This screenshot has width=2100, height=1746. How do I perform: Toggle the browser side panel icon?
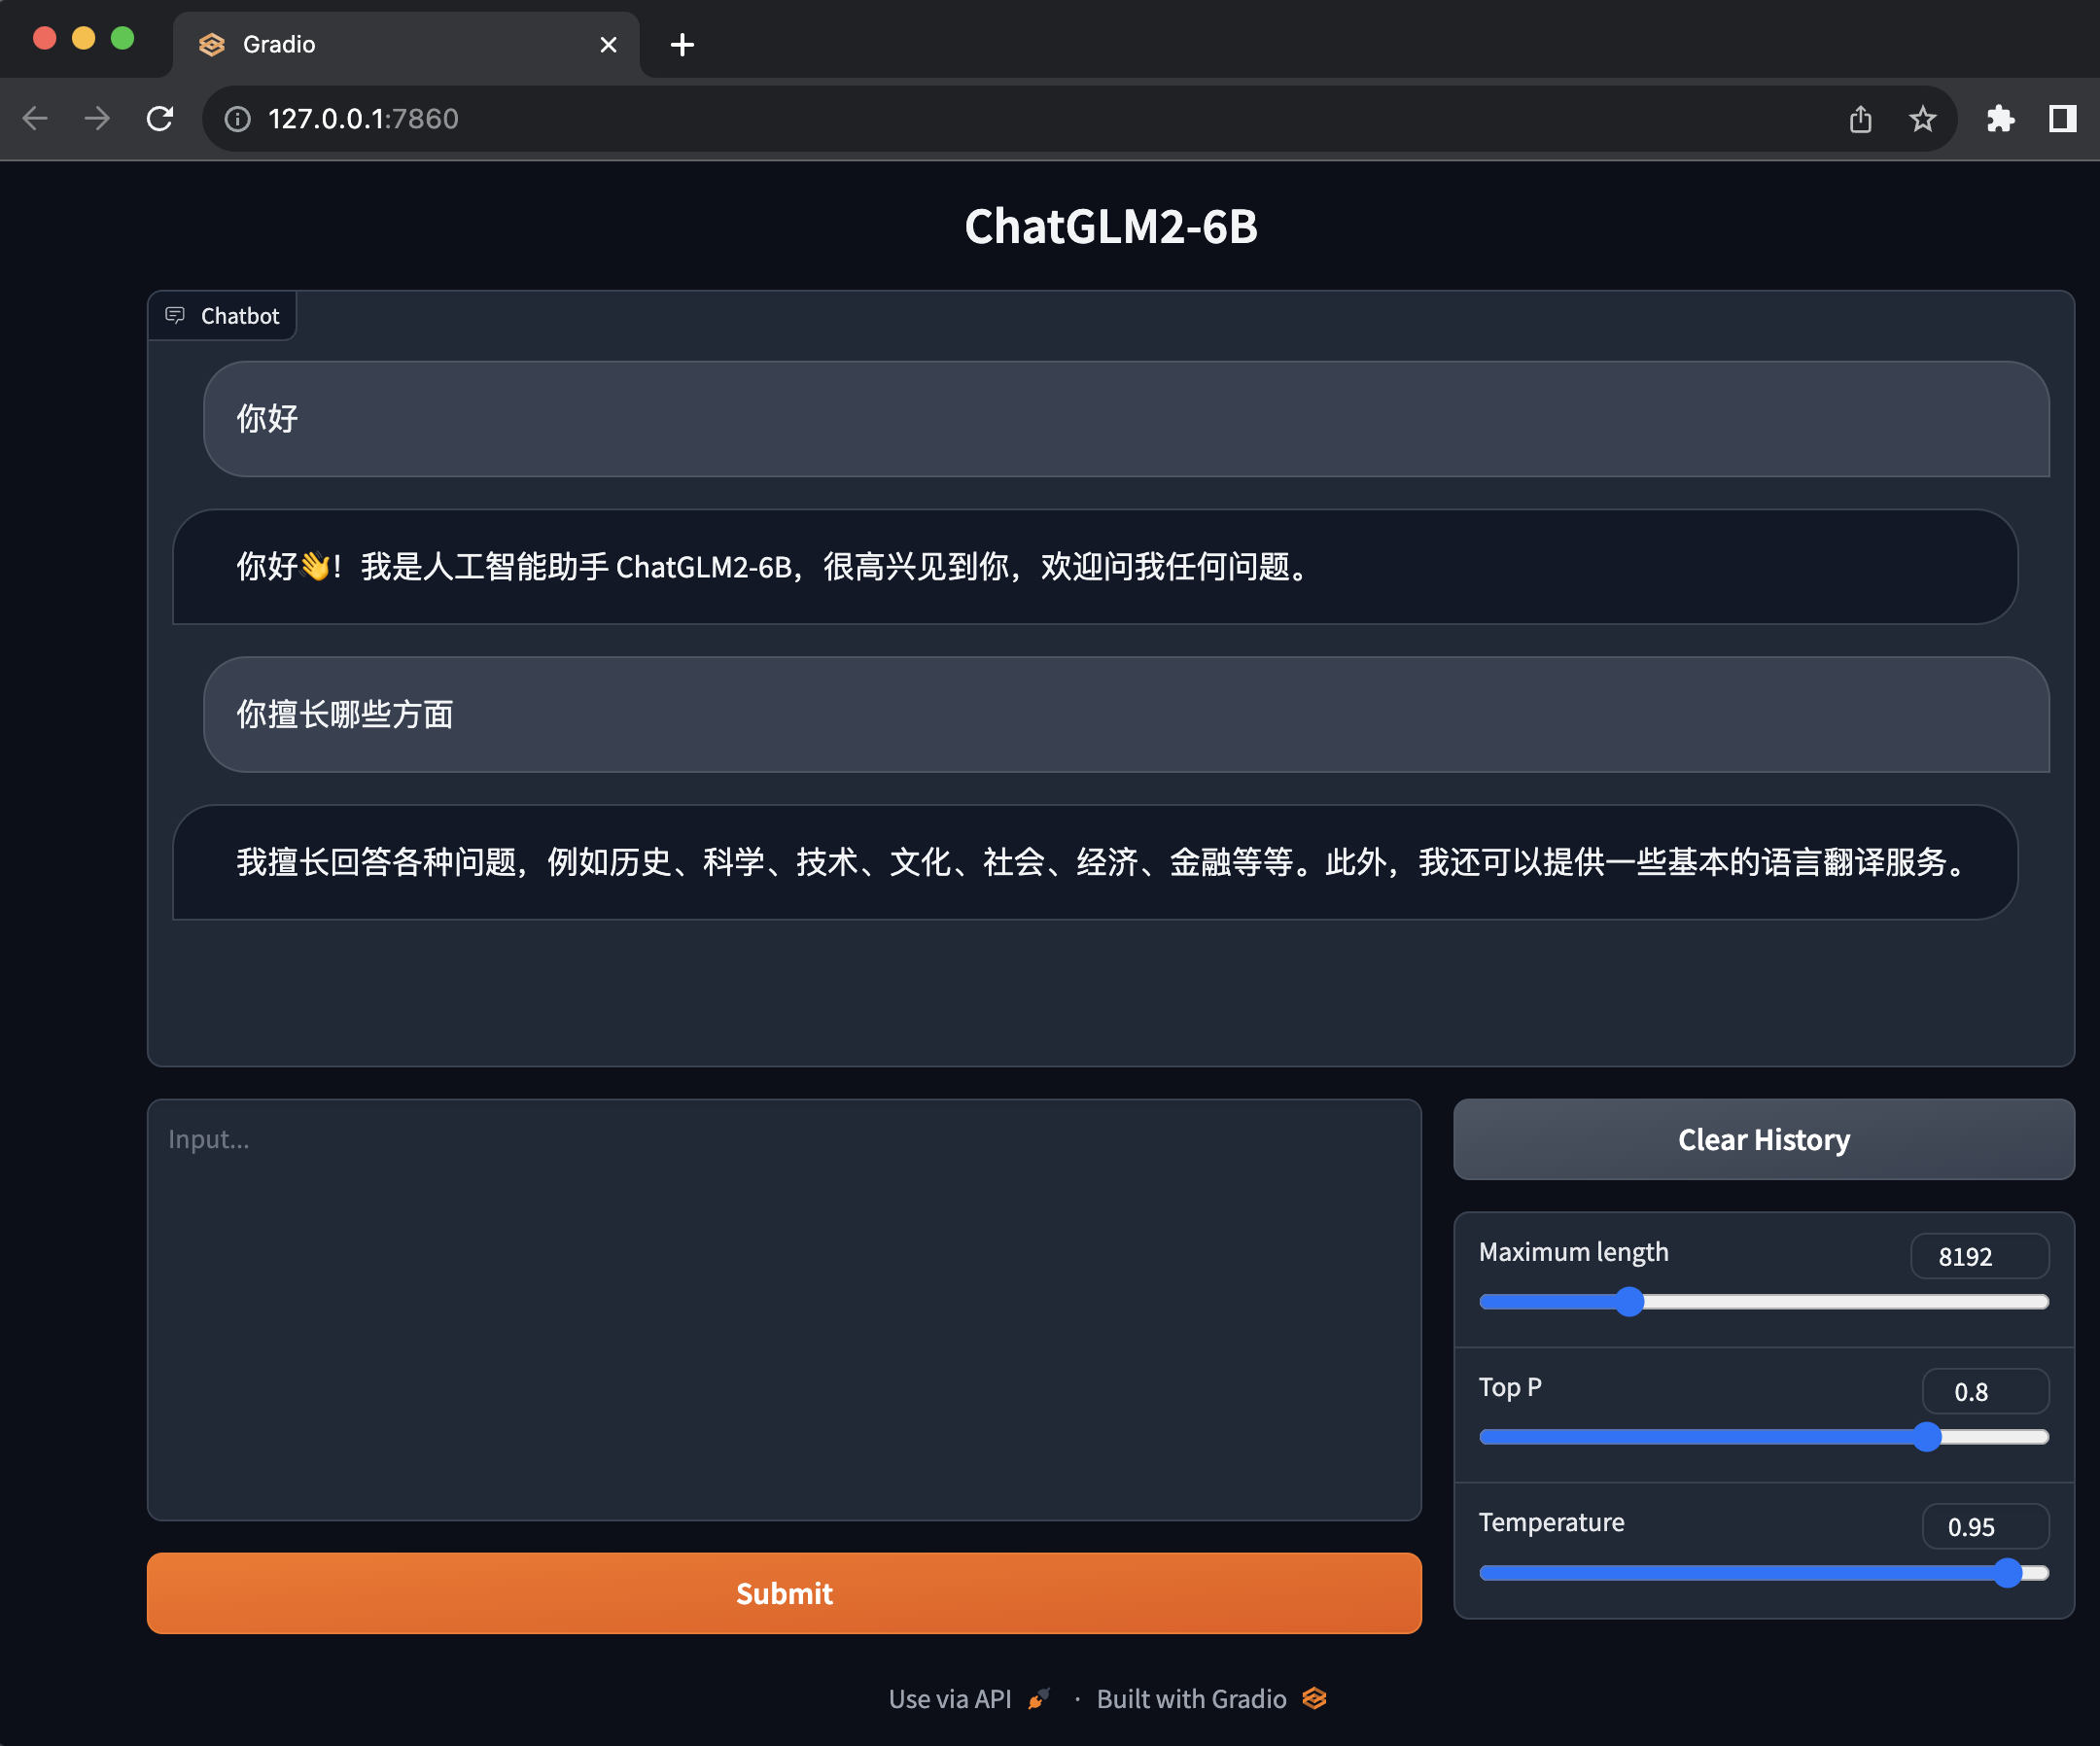tap(2062, 119)
